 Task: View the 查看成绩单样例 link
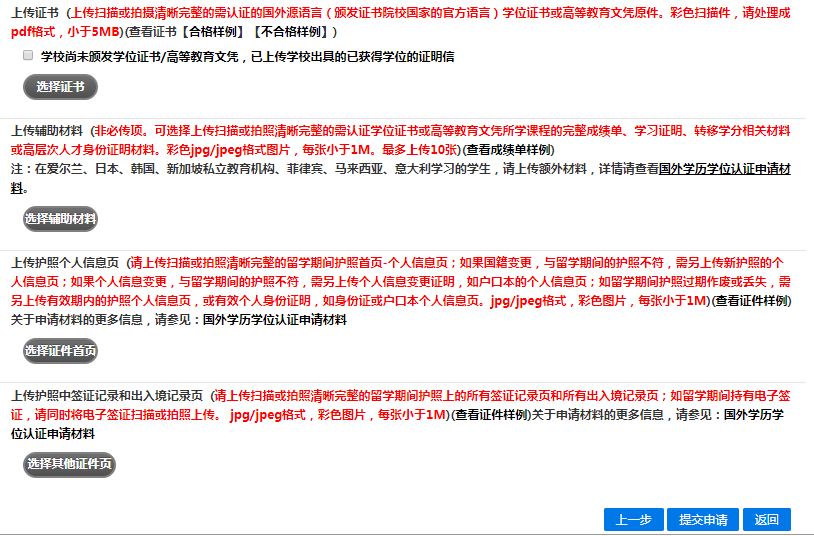pos(509,150)
